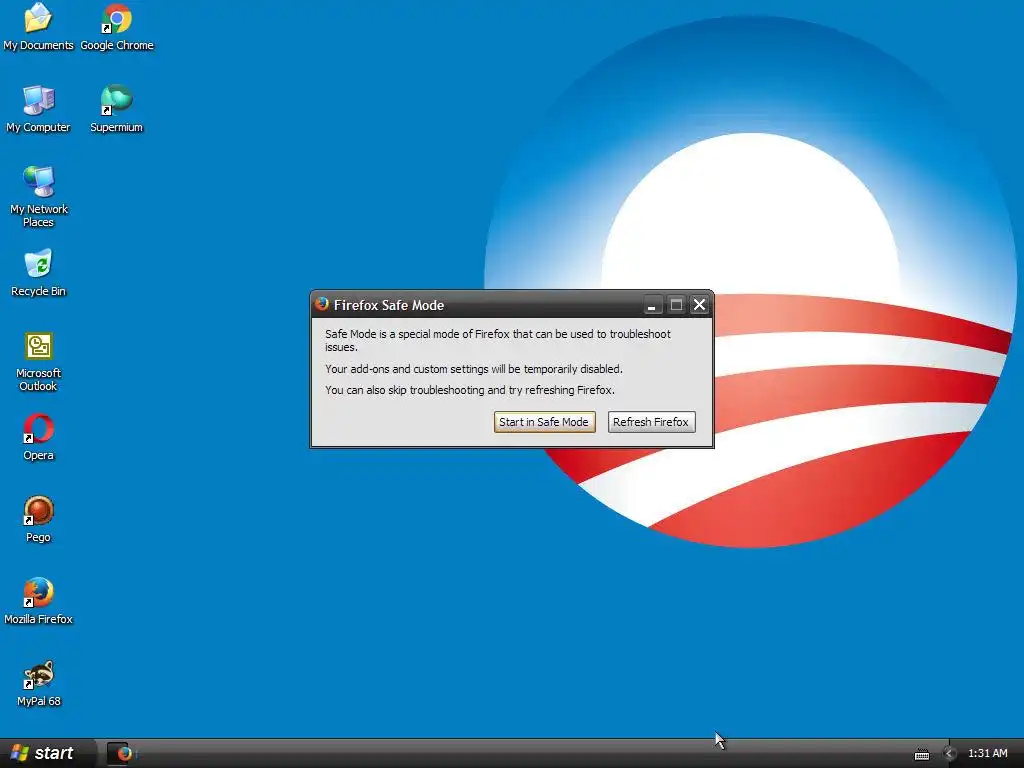Click Start in Safe Mode button
The width and height of the screenshot is (1024, 768).
[544, 422]
